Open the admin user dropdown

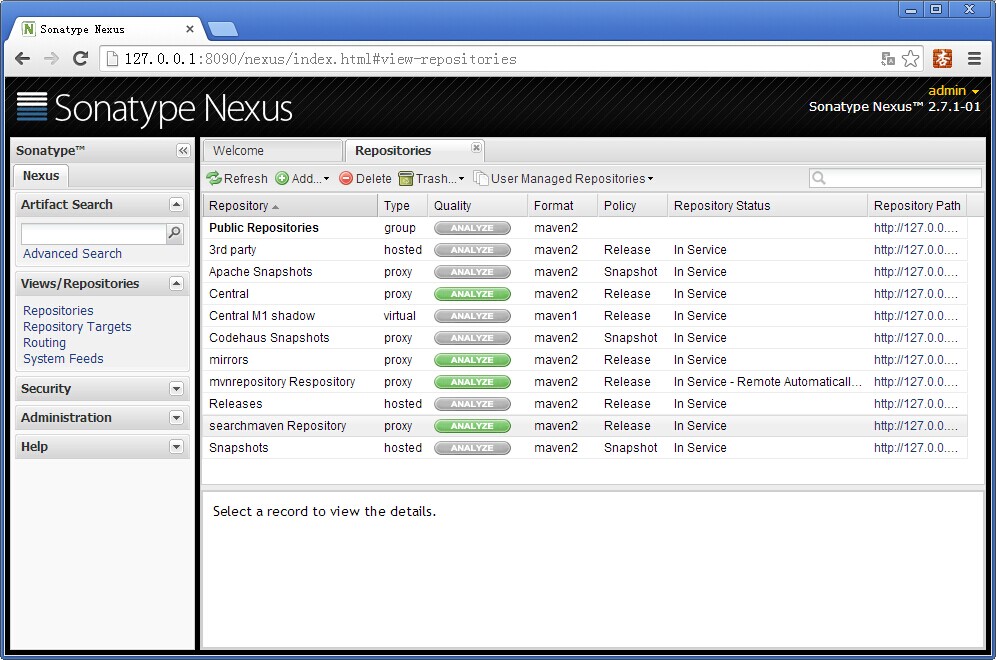[x=953, y=90]
